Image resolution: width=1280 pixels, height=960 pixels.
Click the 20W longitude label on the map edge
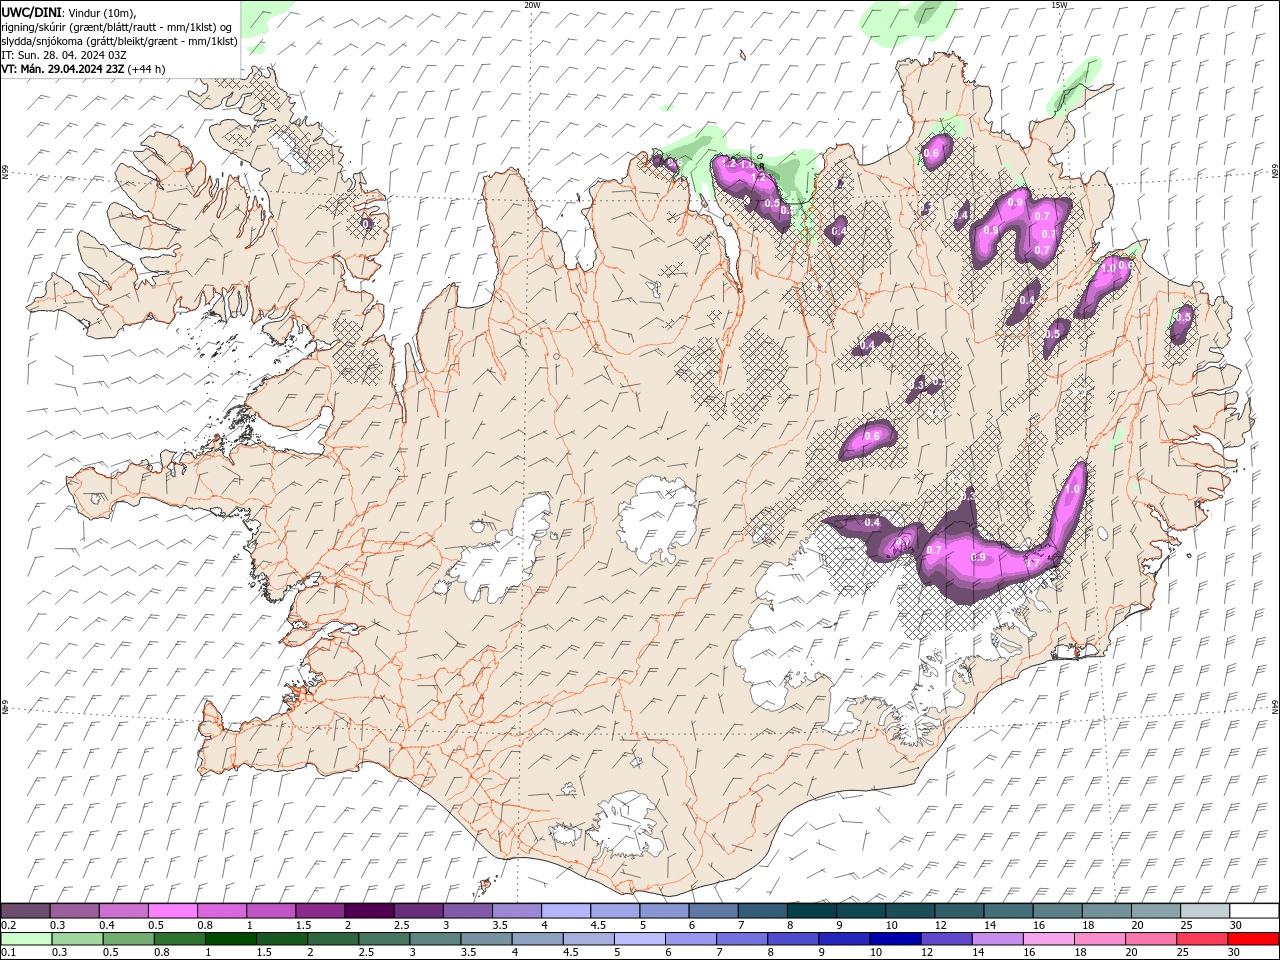[532, 5]
